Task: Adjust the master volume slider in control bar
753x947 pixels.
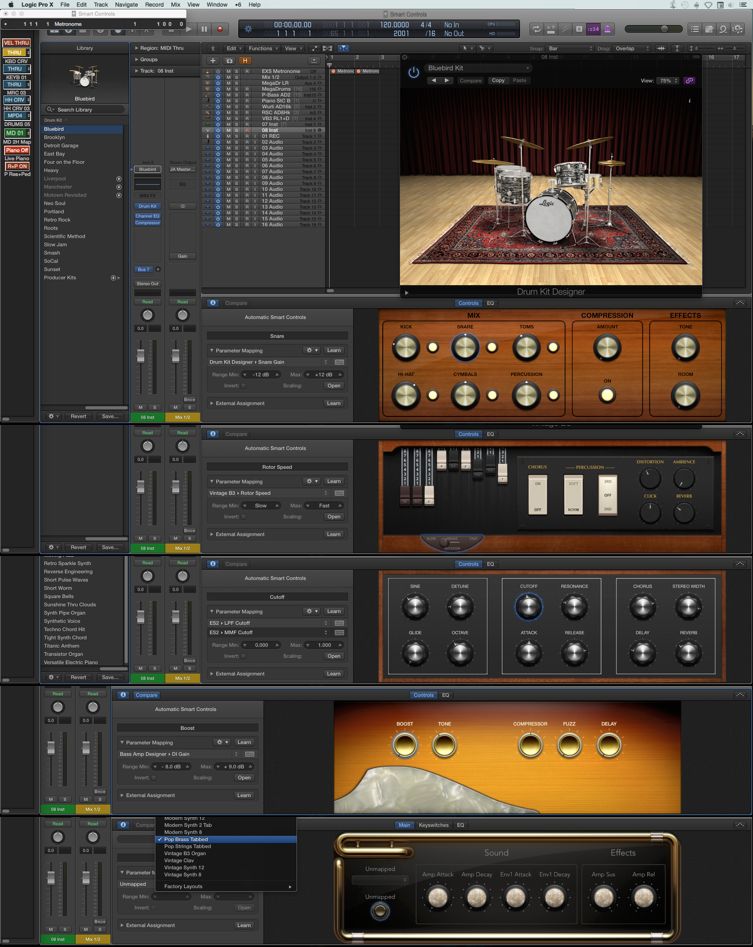Action: [655, 28]
